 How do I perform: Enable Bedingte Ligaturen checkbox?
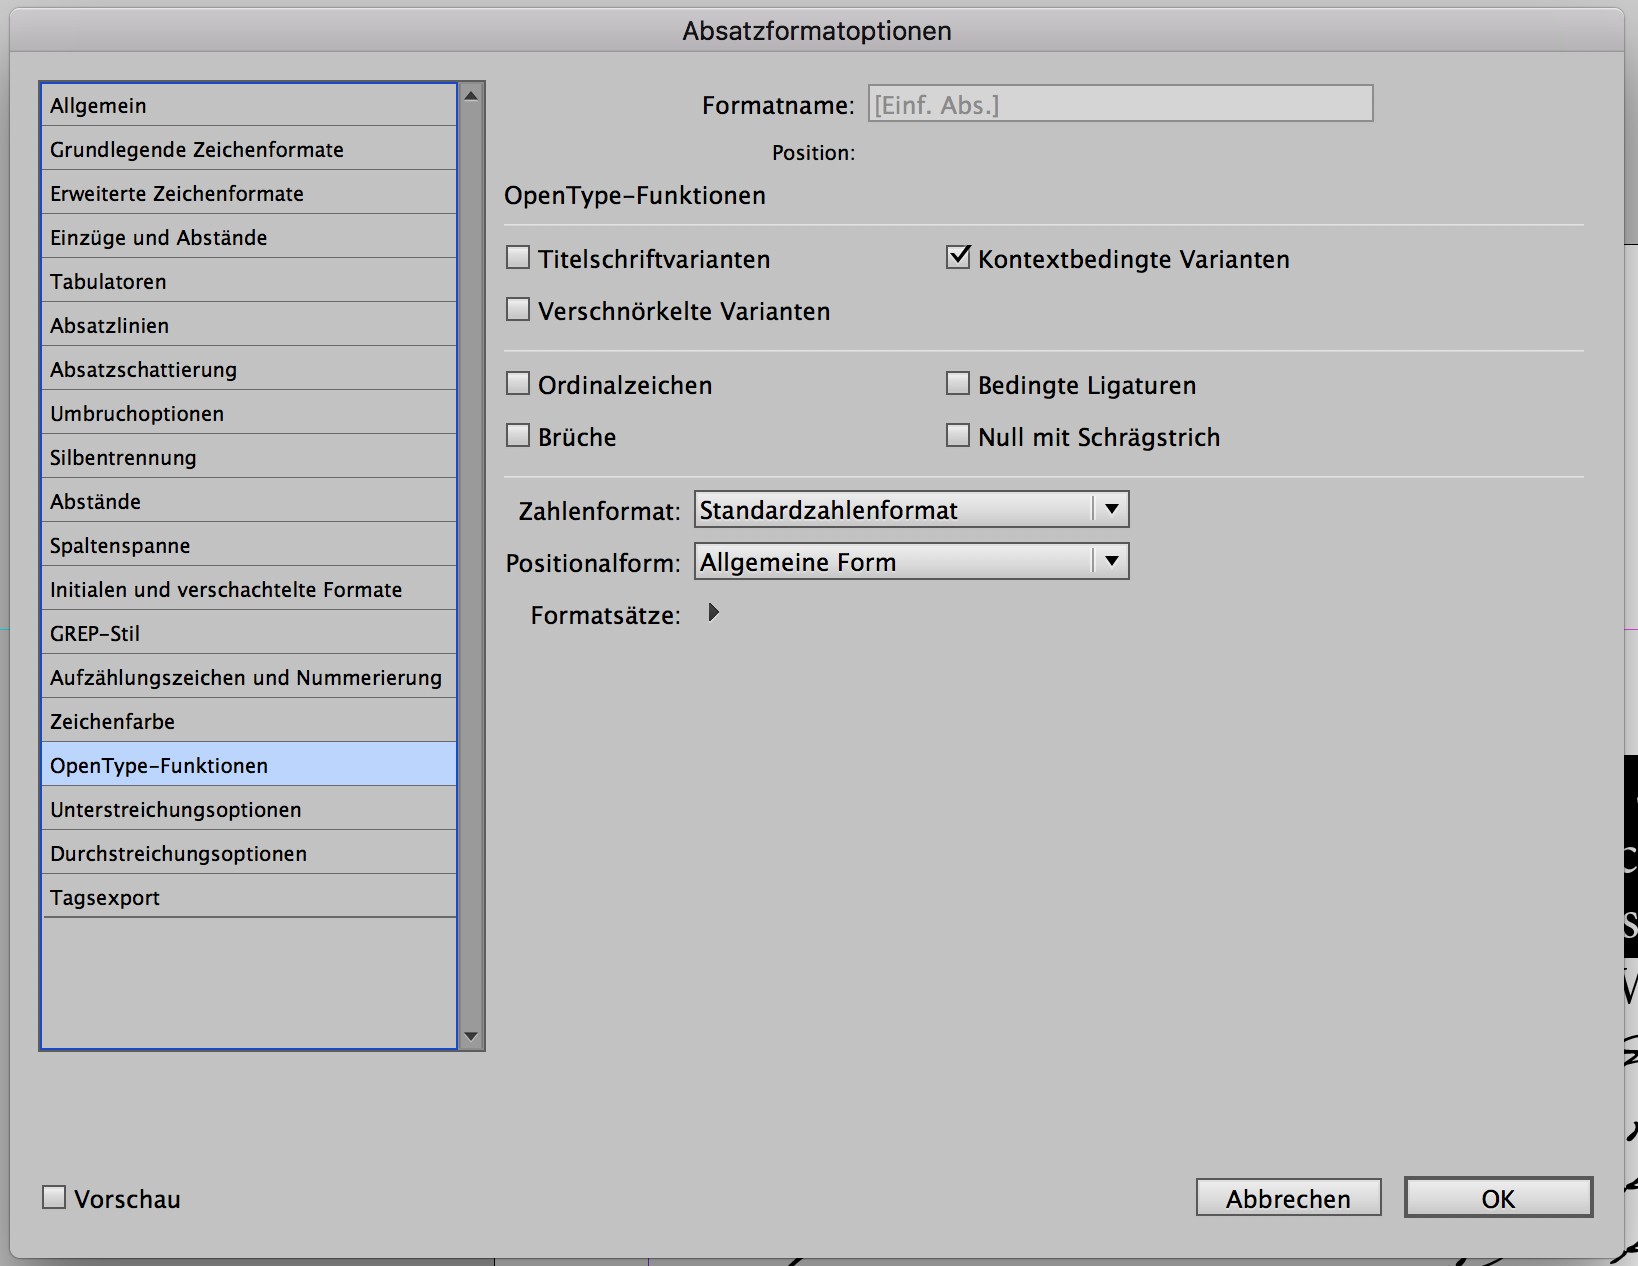(958, 384)
